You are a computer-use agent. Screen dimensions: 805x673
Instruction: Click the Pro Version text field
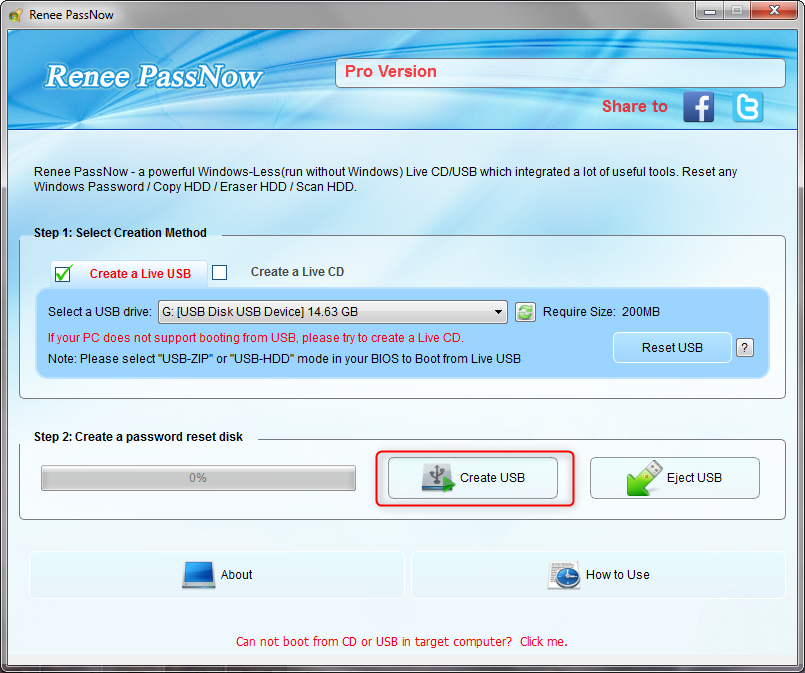(x=560, y=73)
